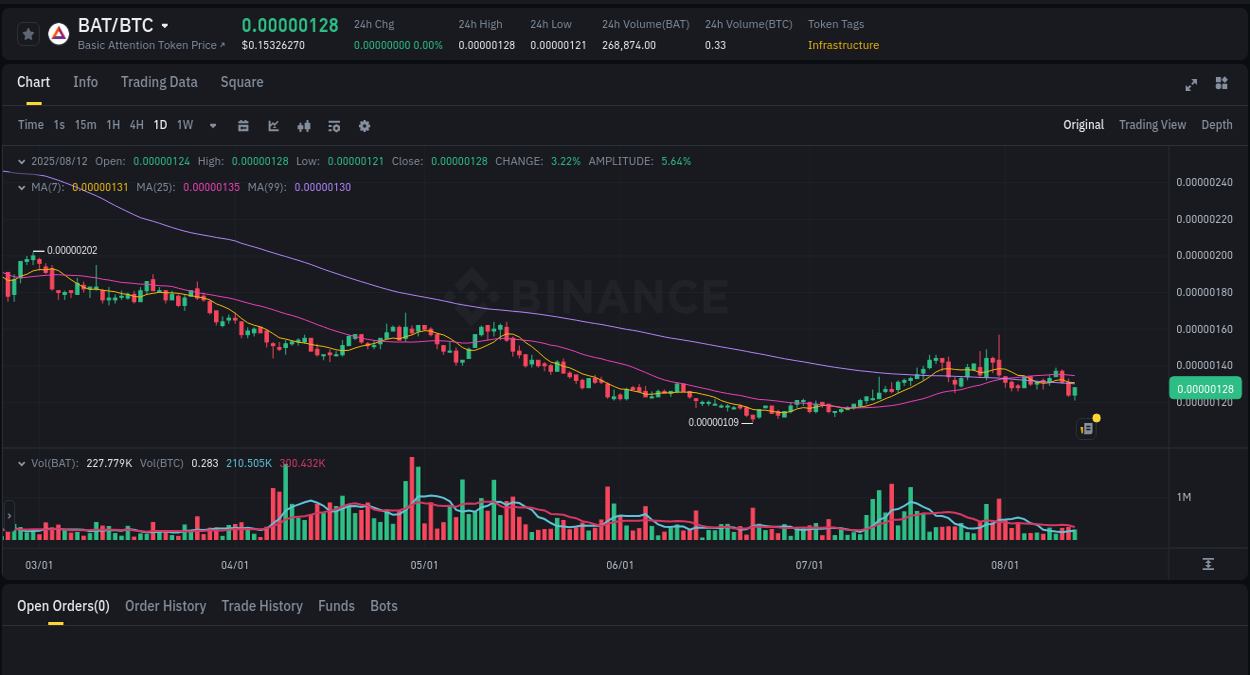Open the Open Orders(0) tab
The width and height of the screenshot is (1250, 675).
click(x=63, y=606)
